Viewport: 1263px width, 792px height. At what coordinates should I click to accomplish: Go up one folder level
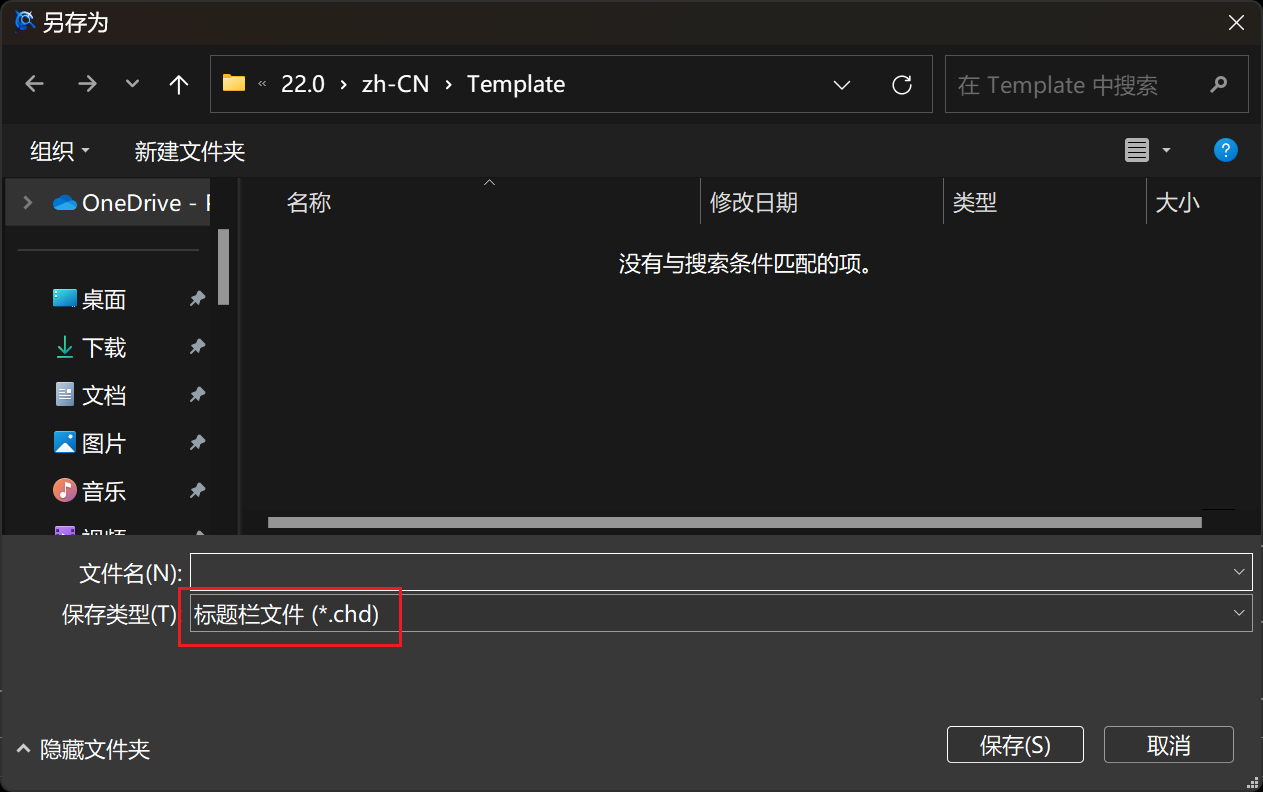click(x=179, y=85)
